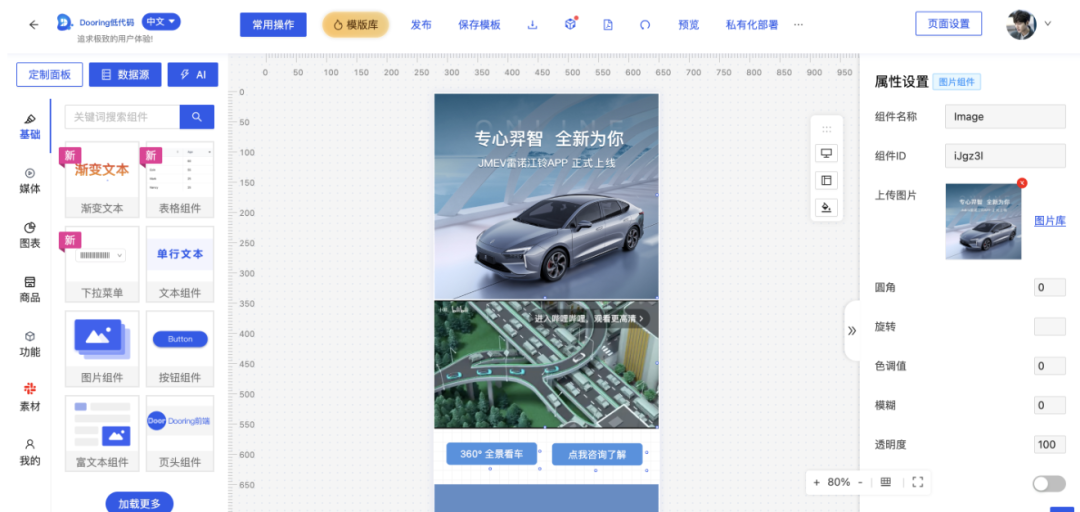1080x512 pixels.
Task: Collapse the properties panel with double chevron
Action: coord(852,331)
